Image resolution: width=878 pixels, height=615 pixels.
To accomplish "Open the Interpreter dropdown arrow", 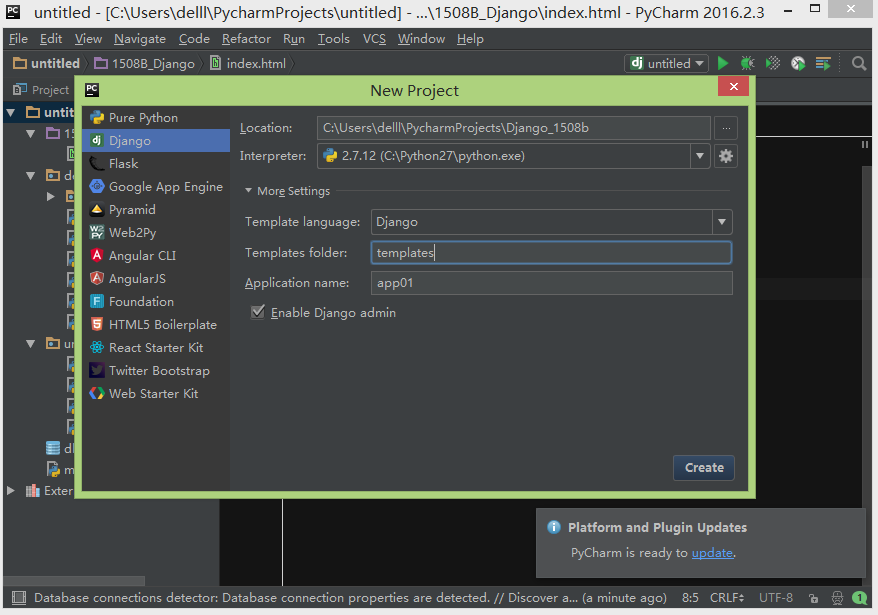I will 700,156.
